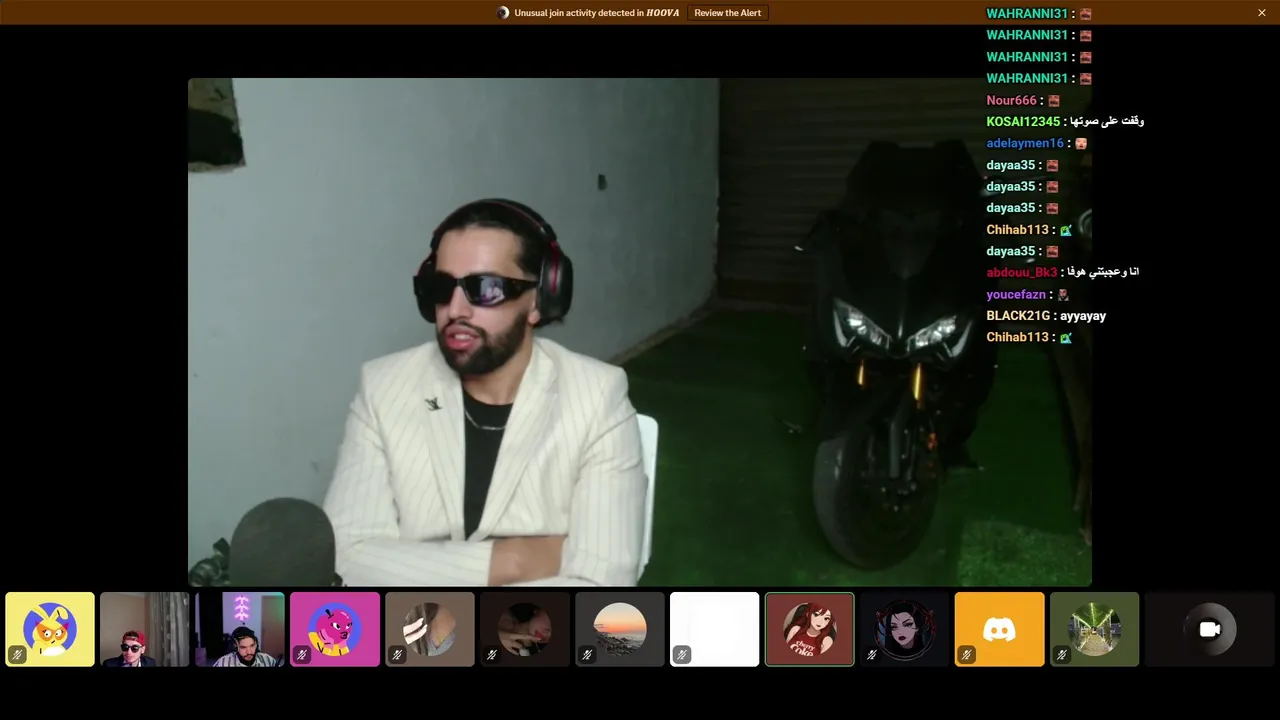Image resolution: width=1280 pixels, height=720 pixels.
Task: Click the muted mic icon on yellow avatar tile
Action: [x=17, y=655]
